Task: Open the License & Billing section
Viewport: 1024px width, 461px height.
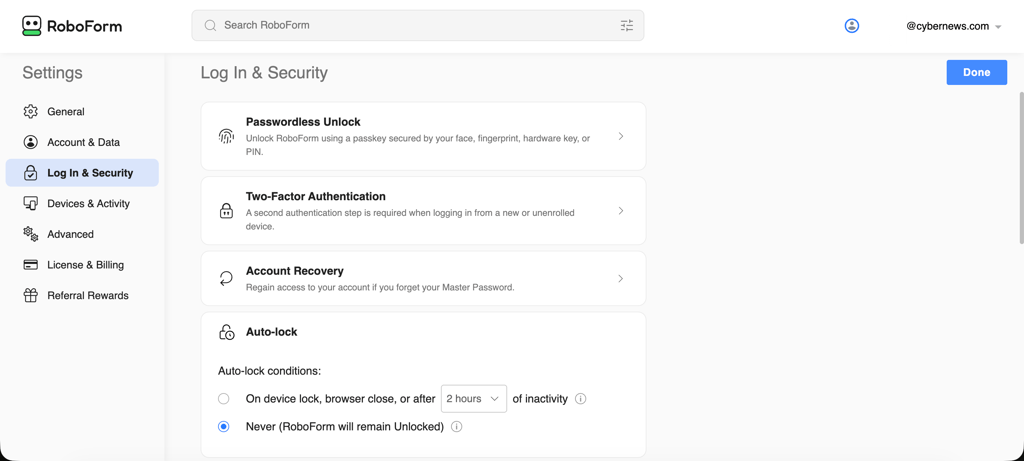Action: pyautogui.click(x=82, y=265)
